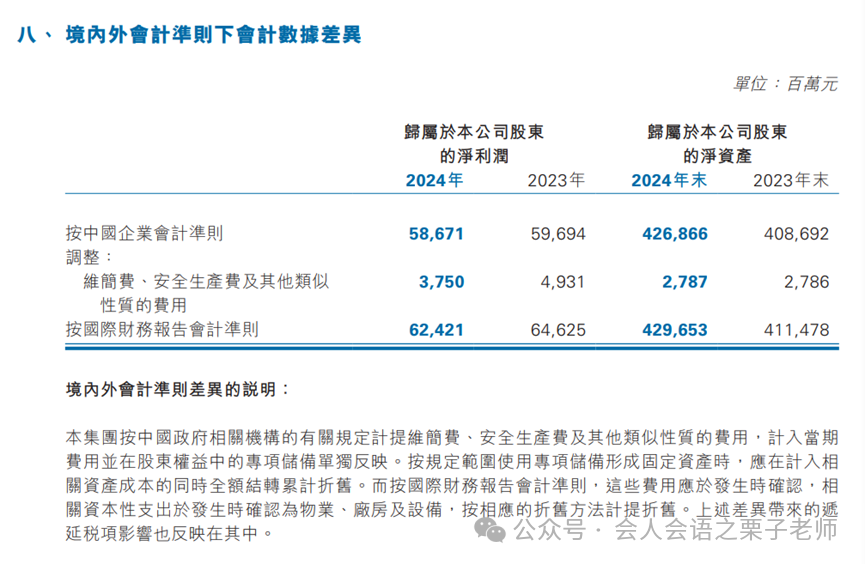Screen dimensions: 865x564
Task: Click the value 408,692
Action: 796,234
